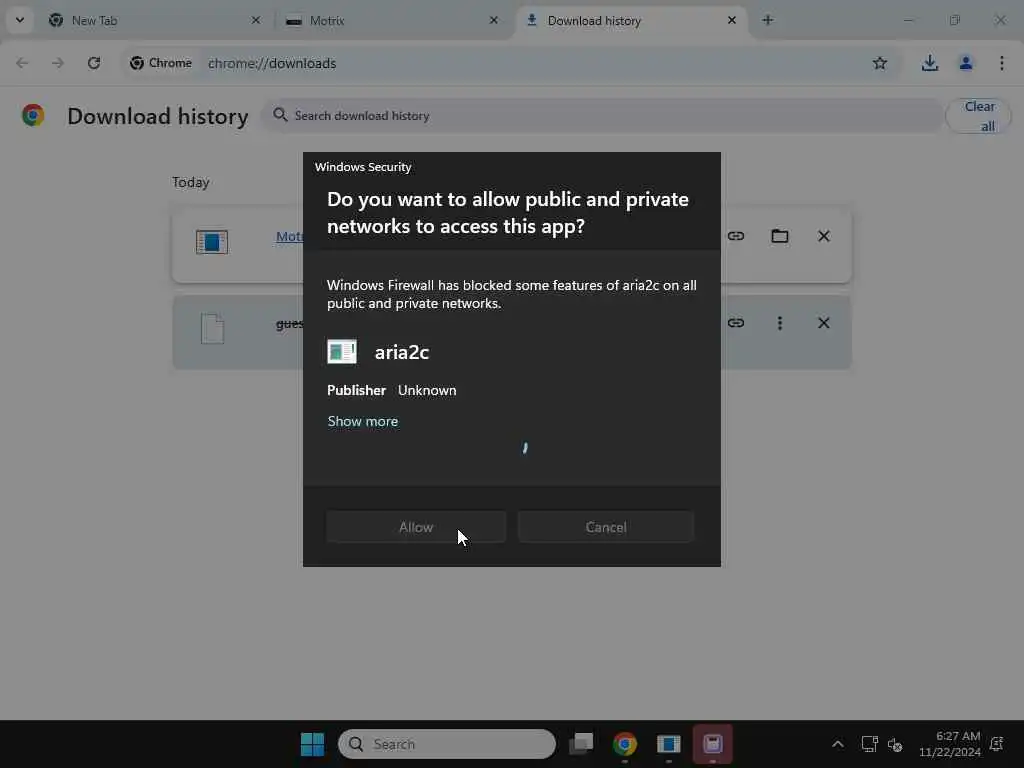Click the Publisher Unknown text

[x=392, y=390]
